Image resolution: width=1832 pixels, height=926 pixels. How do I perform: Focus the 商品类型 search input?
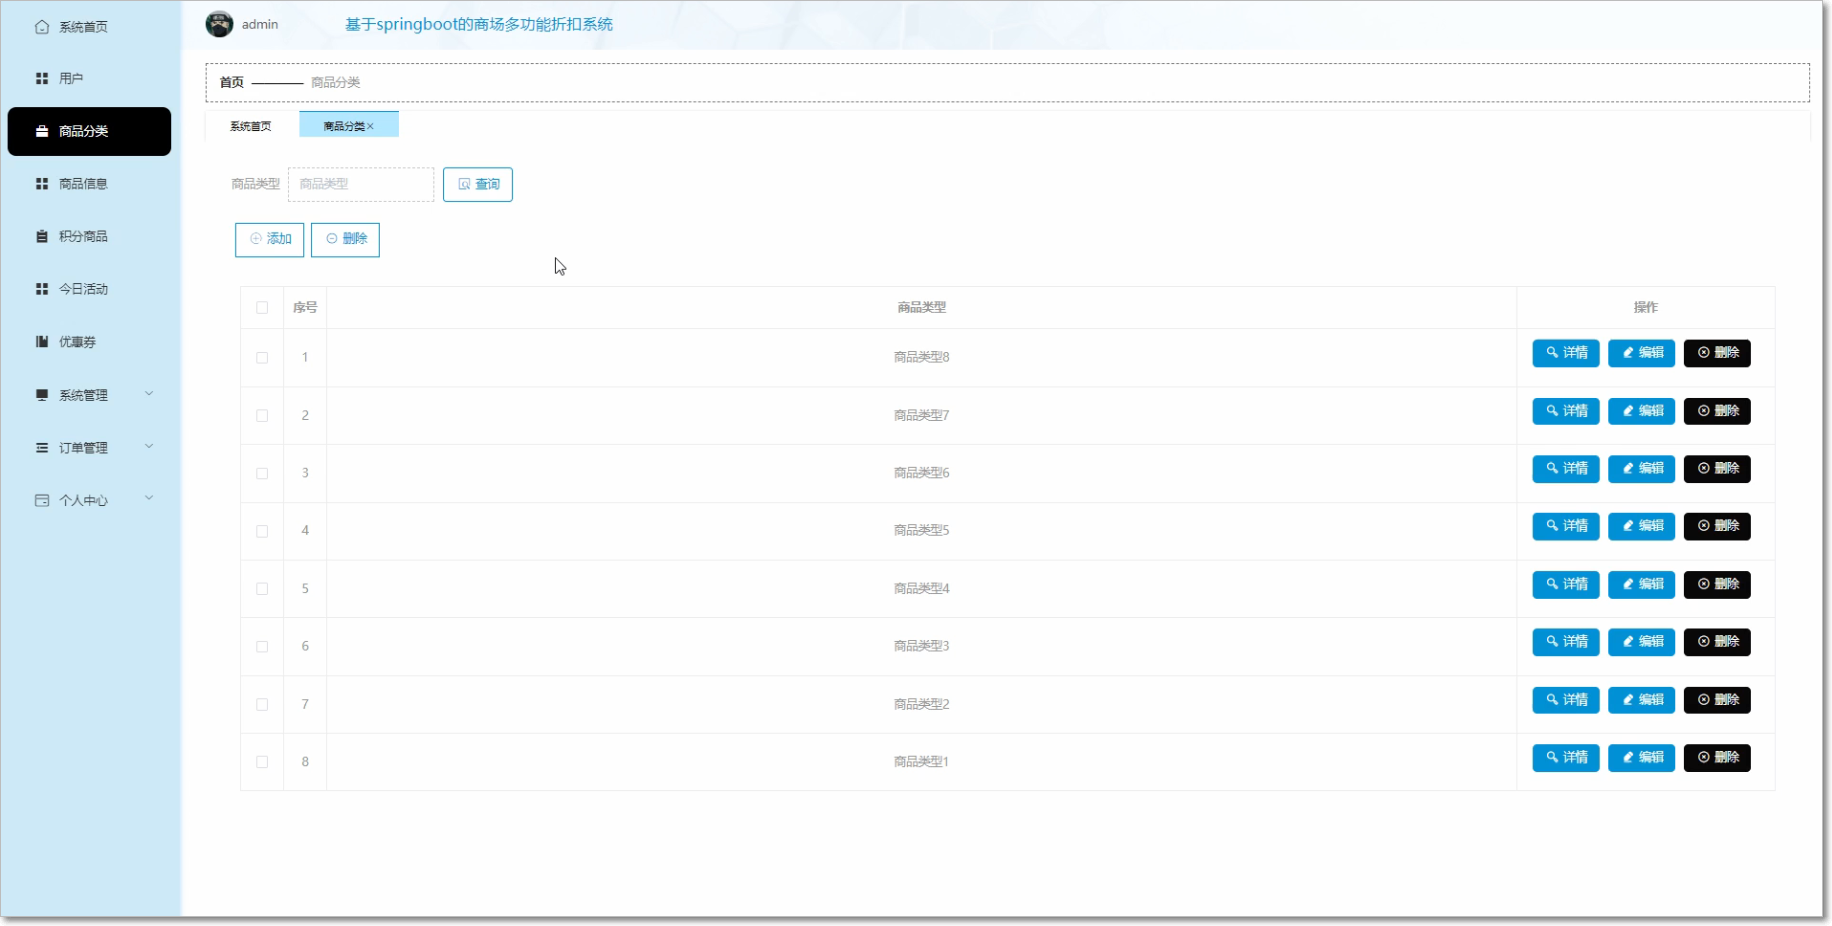(x=361, y=184)
